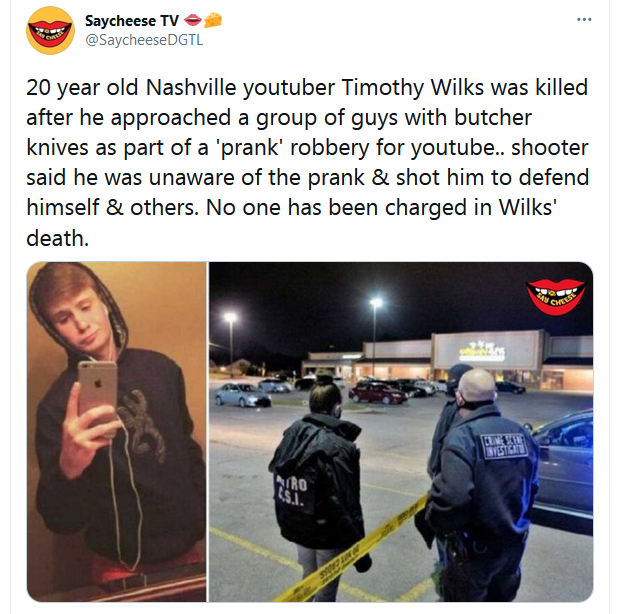623x614 pixels.
Task: Click the Apple logo on the gold iPhone
Action: pyautogui.click(x=98, y=384)
